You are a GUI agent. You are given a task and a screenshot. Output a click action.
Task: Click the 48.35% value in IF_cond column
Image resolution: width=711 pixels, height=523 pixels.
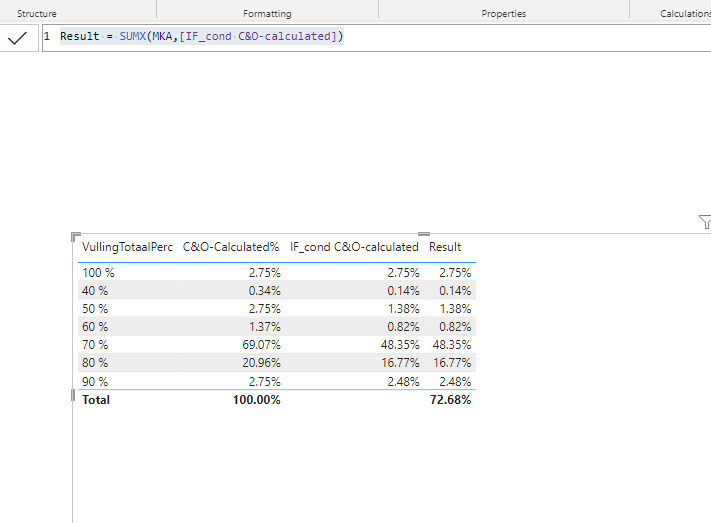(400, 345)
